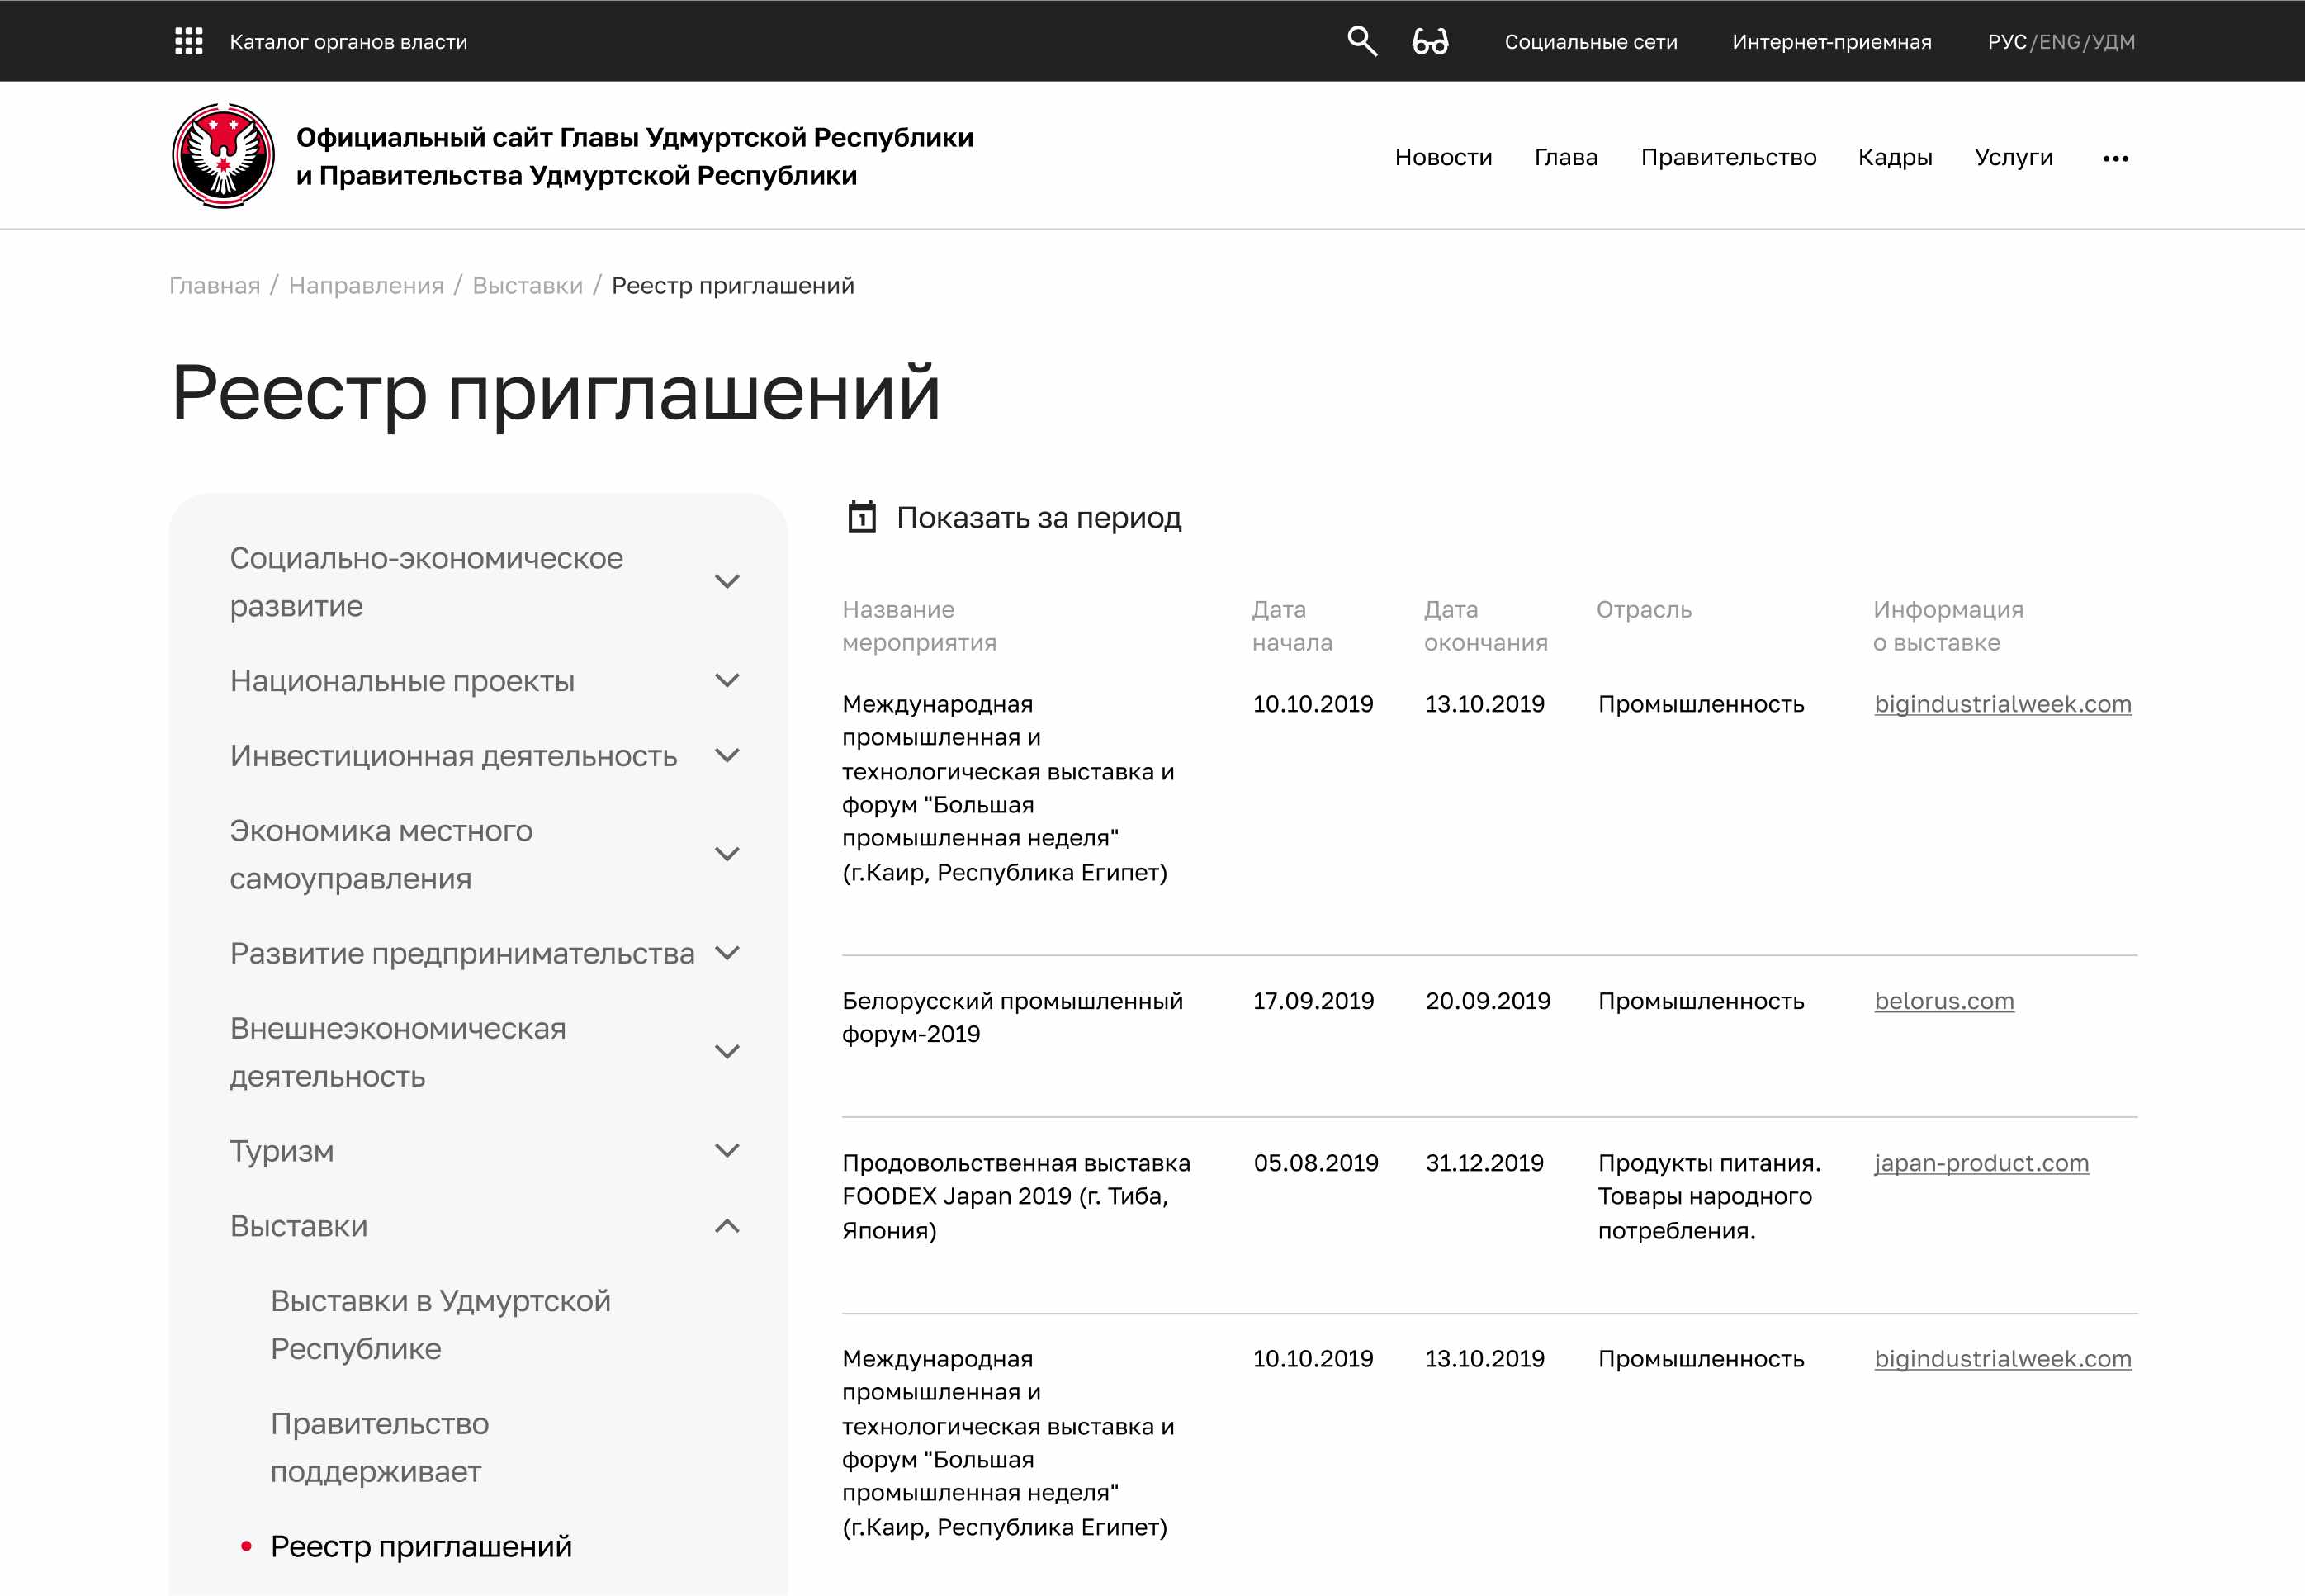
Task: Switch language to УДМ
Action: tap(2113, 42)
